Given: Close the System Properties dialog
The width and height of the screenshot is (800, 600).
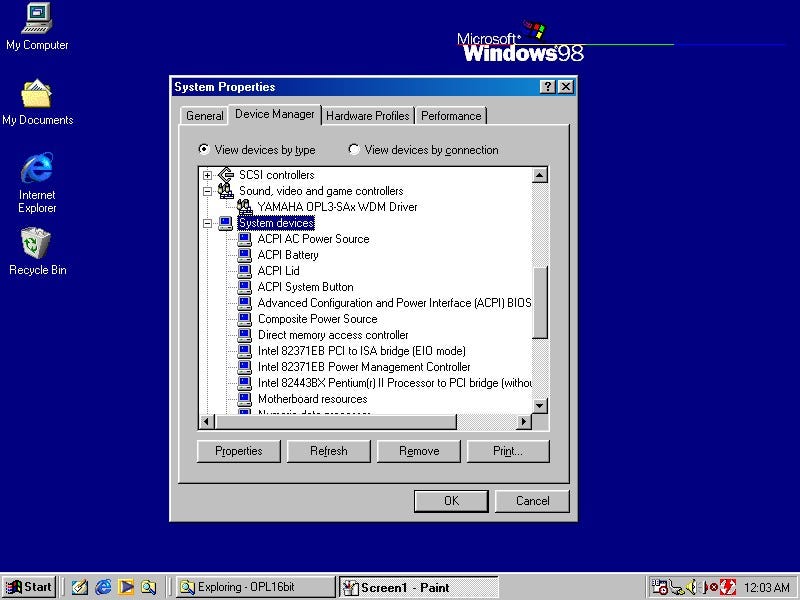Looking at the screenshot, I should pos(566,87).
